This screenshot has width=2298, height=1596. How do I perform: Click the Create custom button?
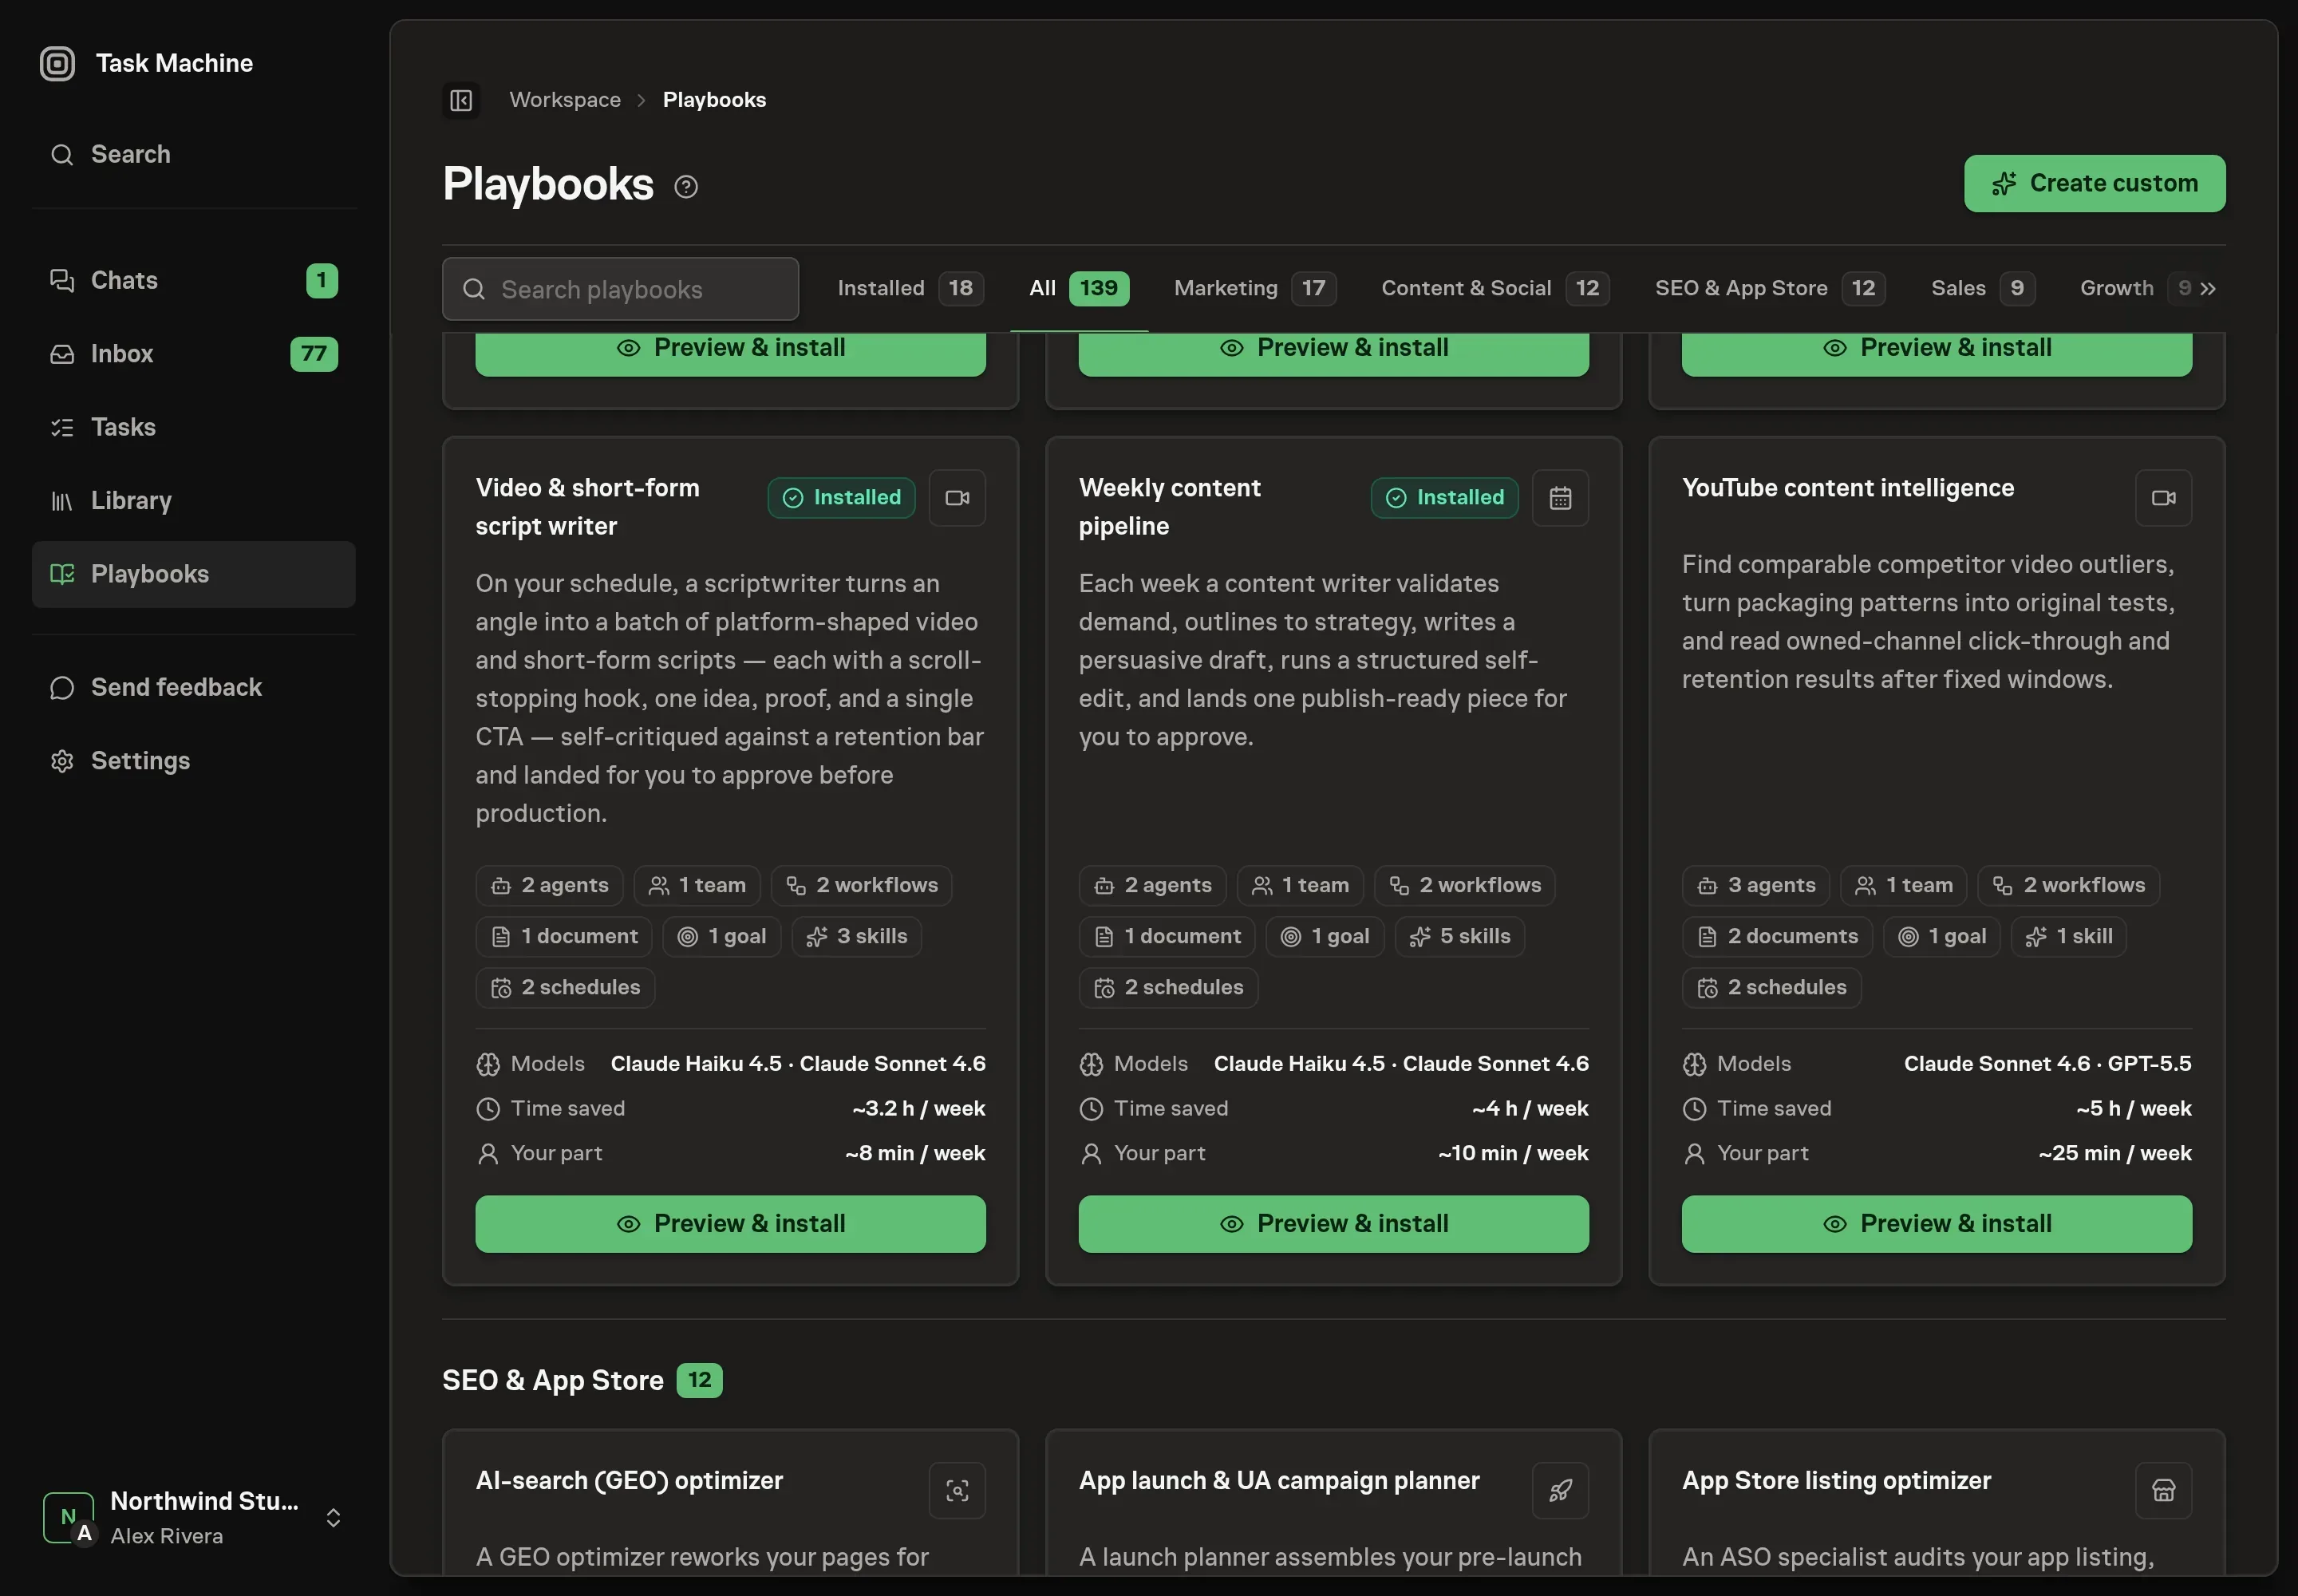(2094, 184)
